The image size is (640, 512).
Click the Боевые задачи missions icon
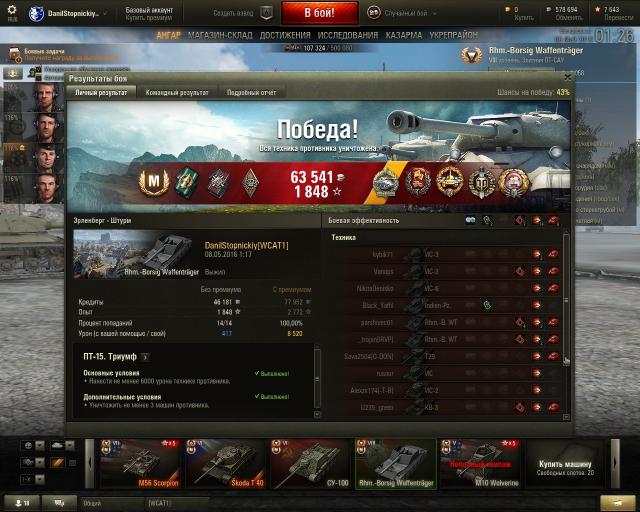[x=15, y=54]
